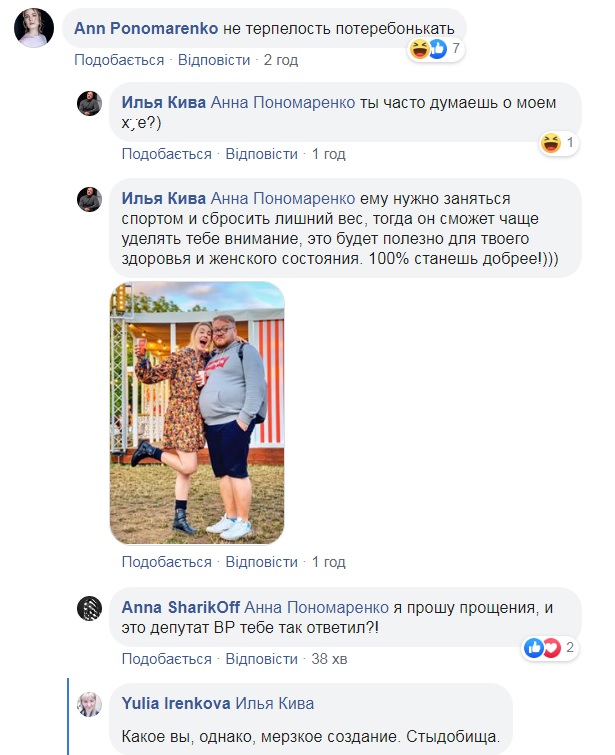Like Anna SharikOff's comment

click(x=167, y=658)
